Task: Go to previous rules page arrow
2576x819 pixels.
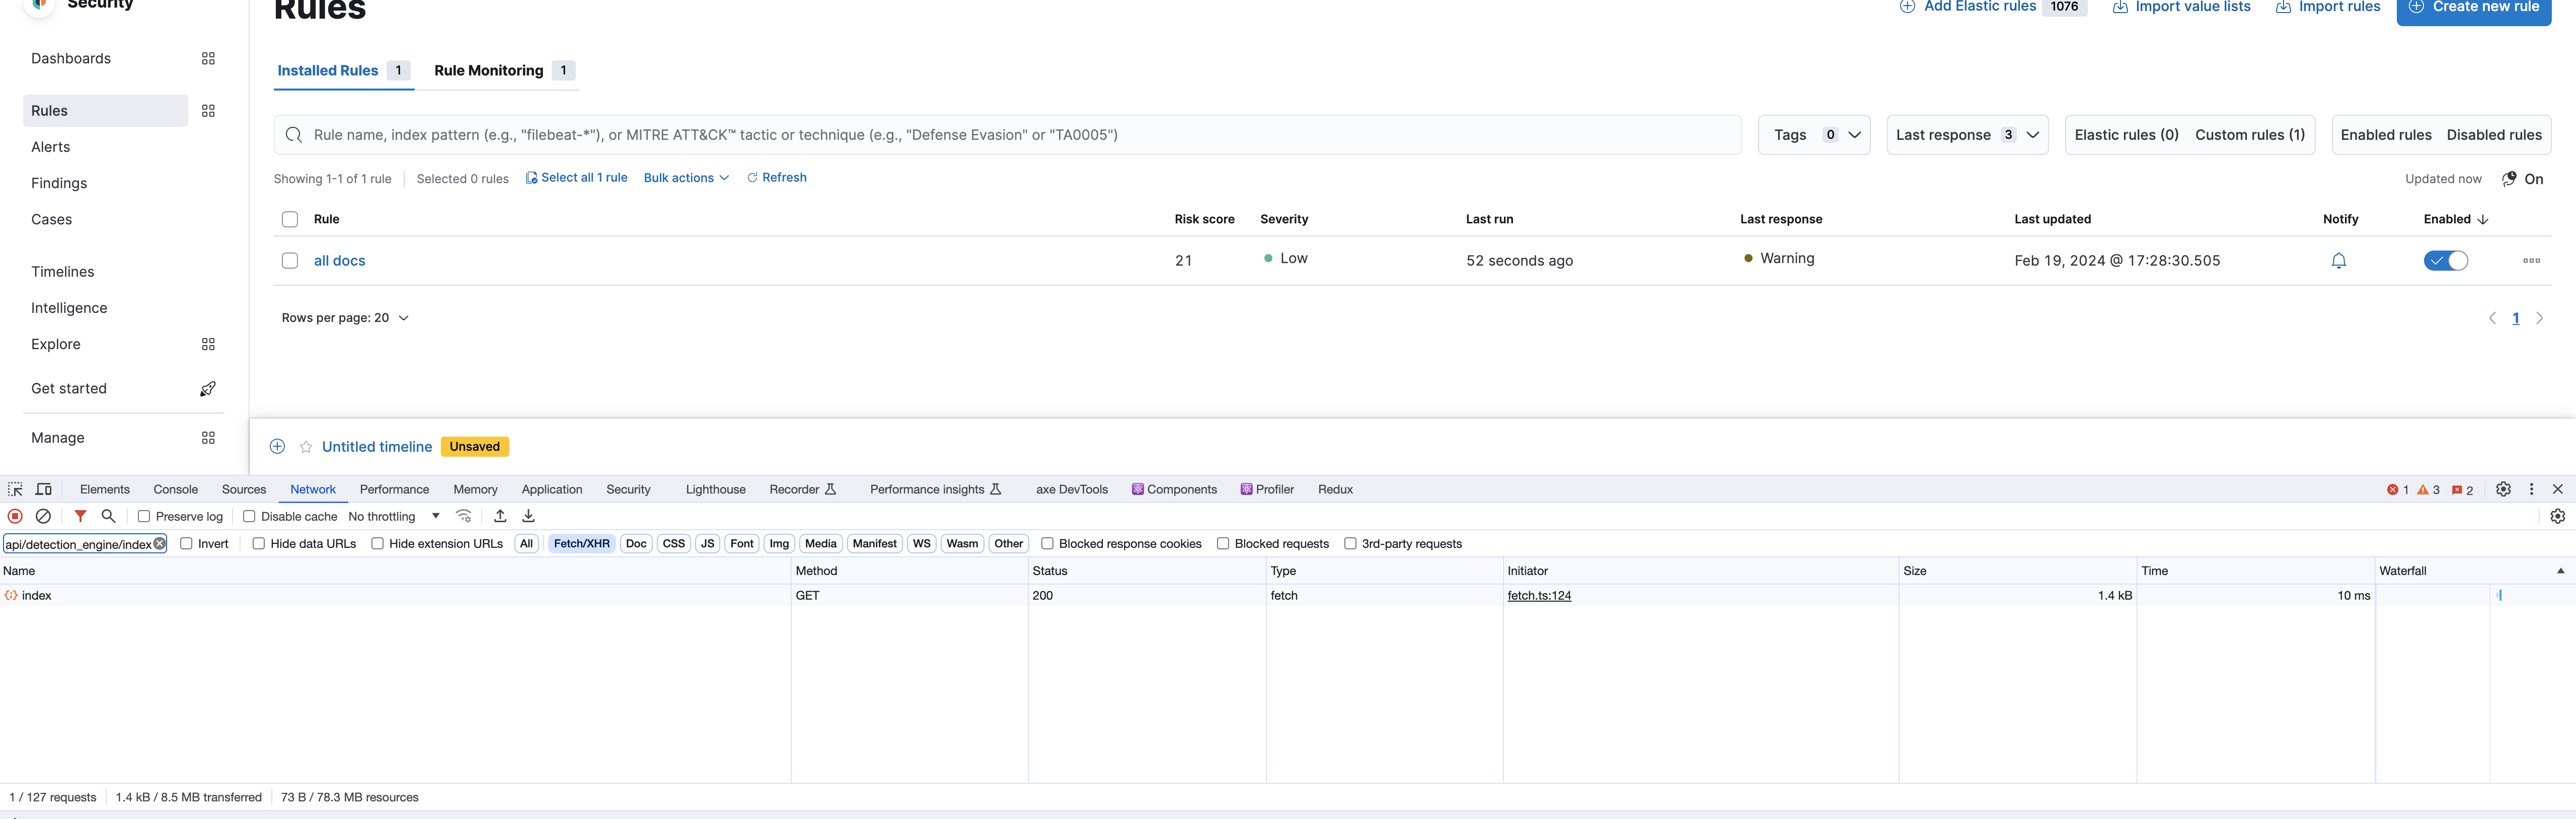Action: (2492, 319)
